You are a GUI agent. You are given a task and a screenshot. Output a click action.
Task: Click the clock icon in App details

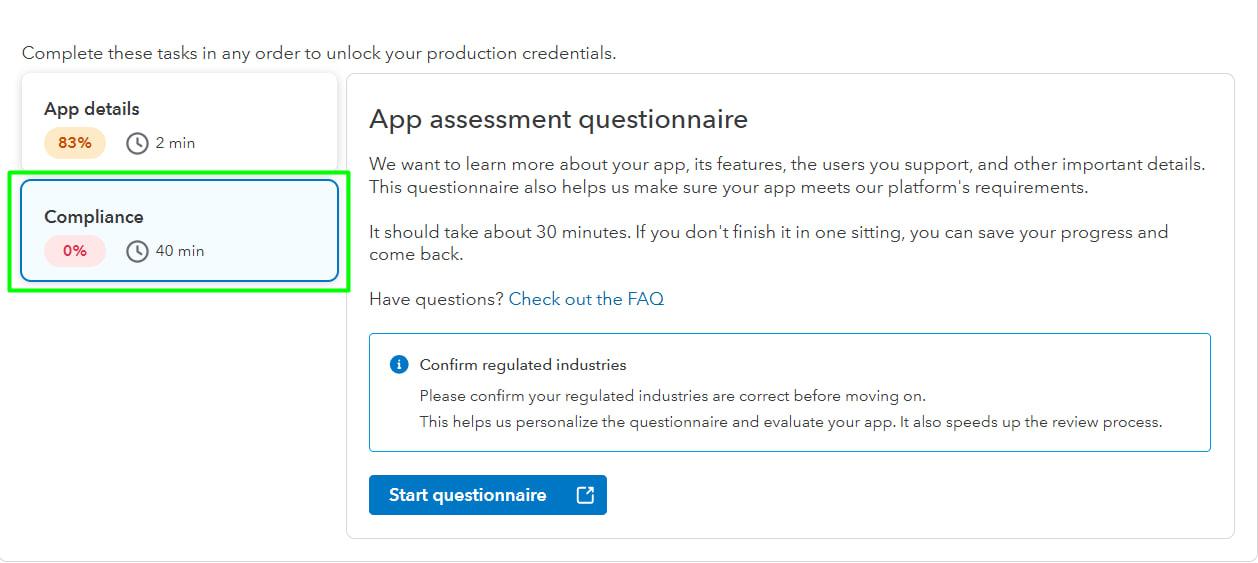point(137,143)
